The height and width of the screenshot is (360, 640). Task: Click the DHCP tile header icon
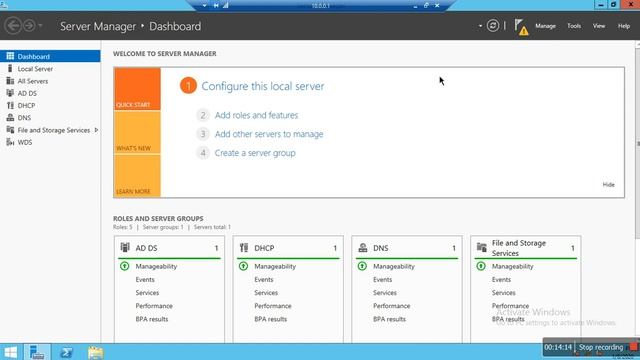[x=244, y=247]
